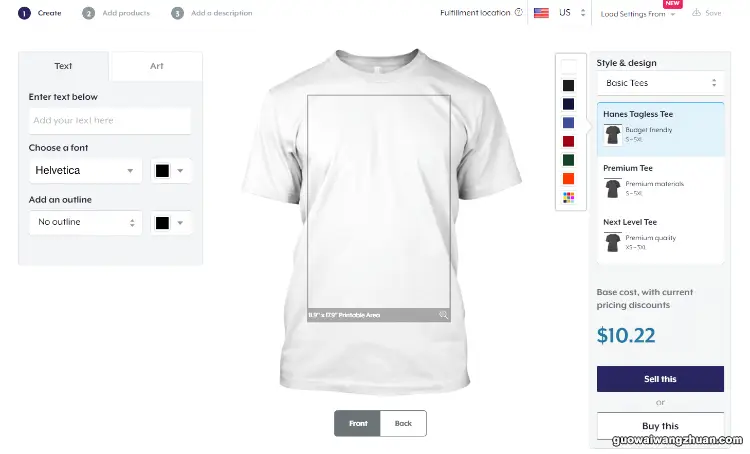Open the multicolor more-colors palette icon
This screenshot has width=750, height=454.
coord(568,197)
